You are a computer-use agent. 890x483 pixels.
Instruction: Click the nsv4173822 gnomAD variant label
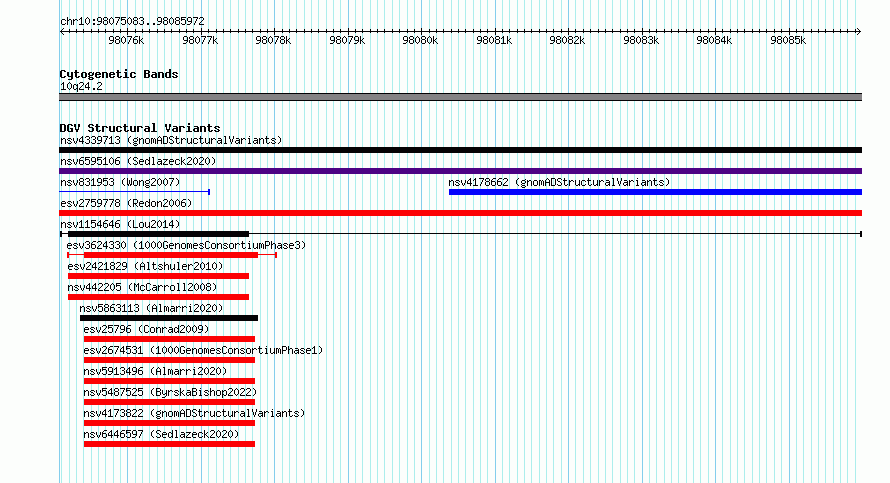194,413
